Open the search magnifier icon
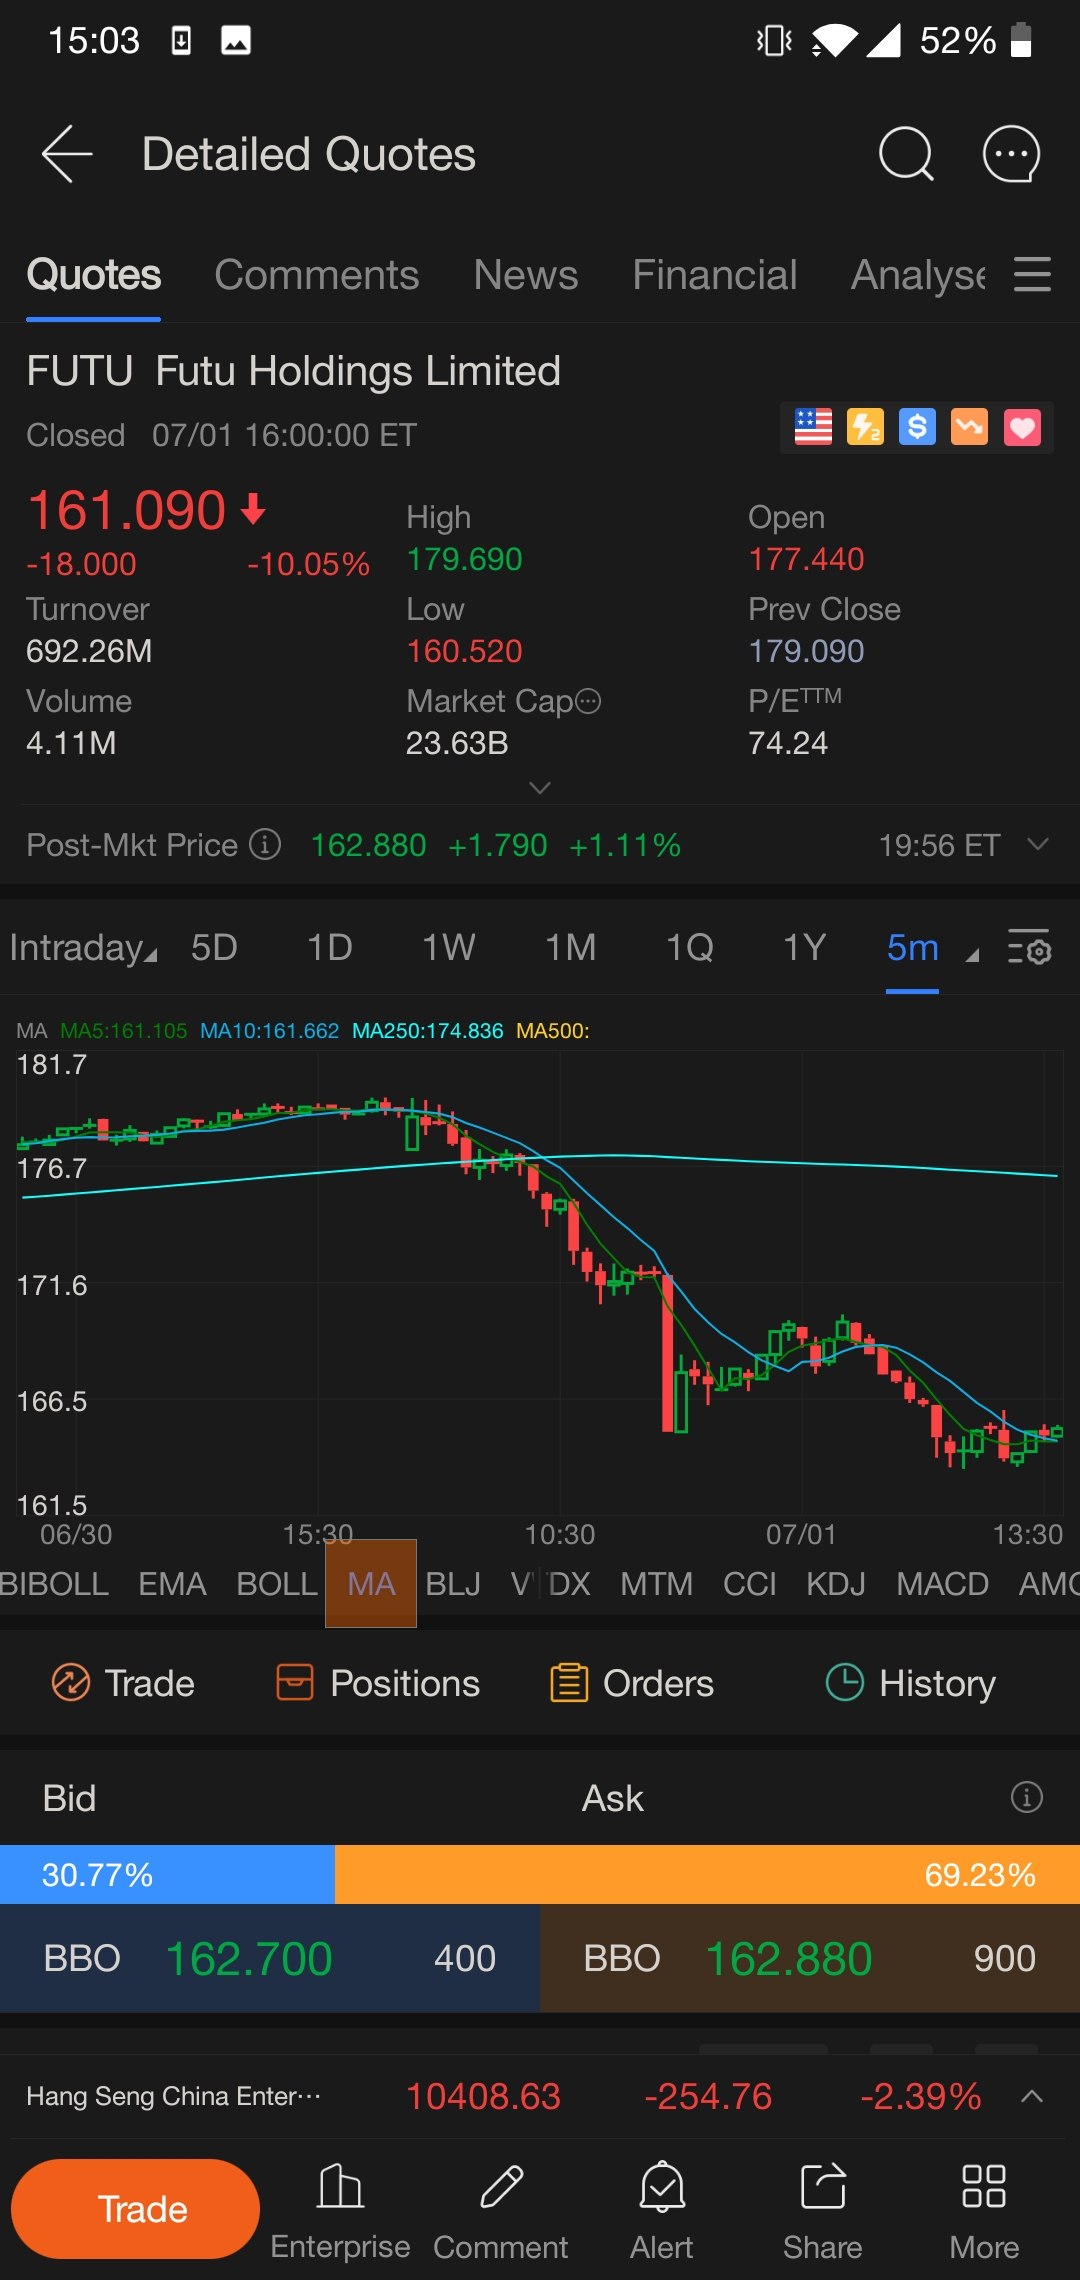The height and width of the screenshot is (2280, 1080). tap(906, 154)
